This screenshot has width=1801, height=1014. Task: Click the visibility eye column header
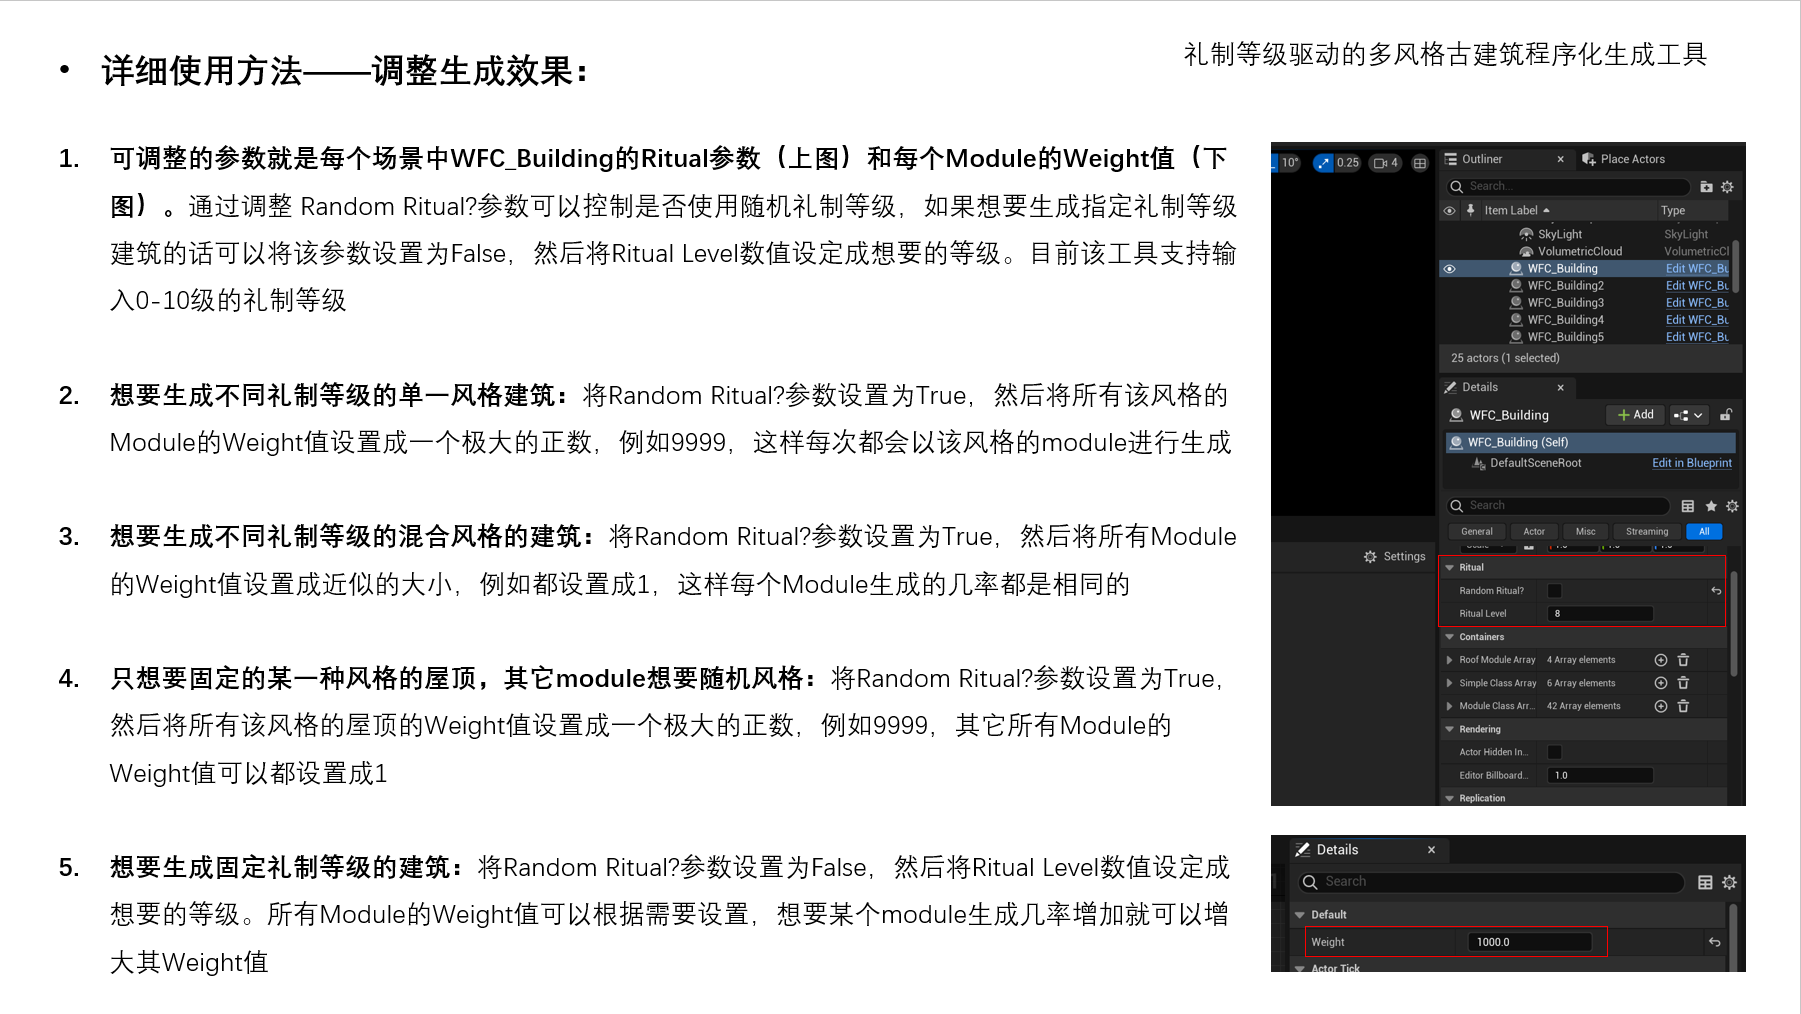click(1449, 210)
